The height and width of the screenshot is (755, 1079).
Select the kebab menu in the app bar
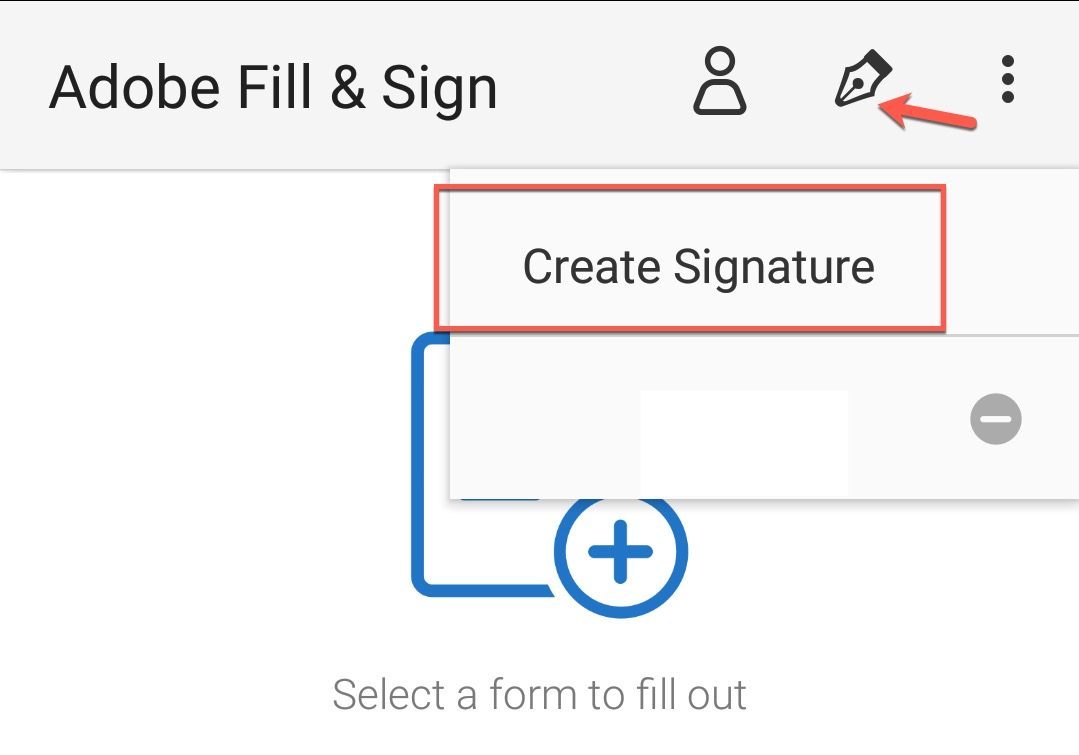click(x=1007, y=79)
